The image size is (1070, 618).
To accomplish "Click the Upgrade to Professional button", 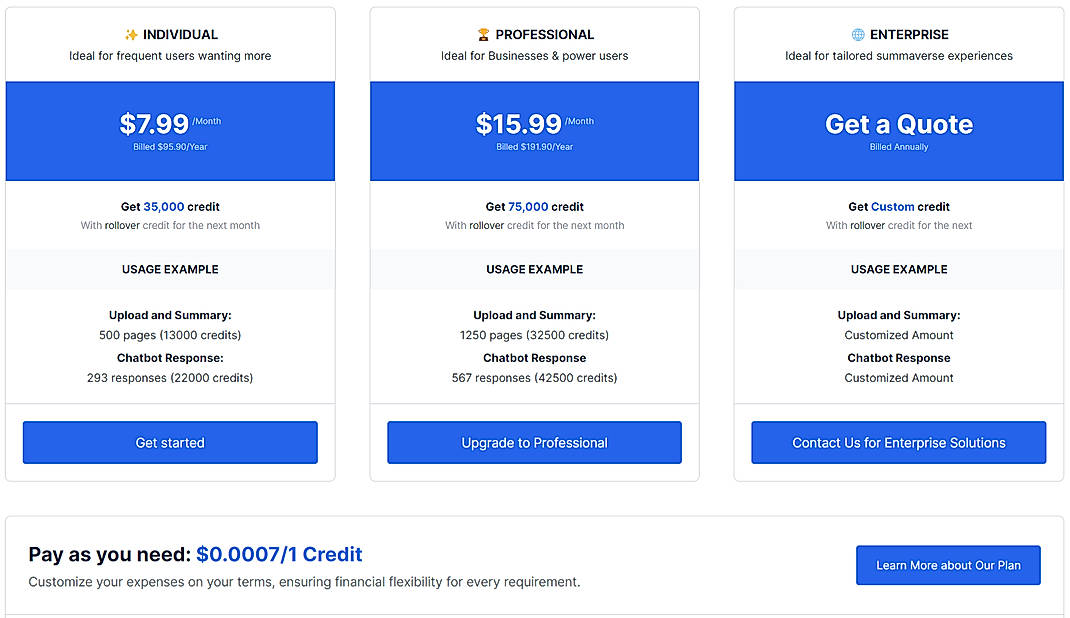I will pos(533,442).
